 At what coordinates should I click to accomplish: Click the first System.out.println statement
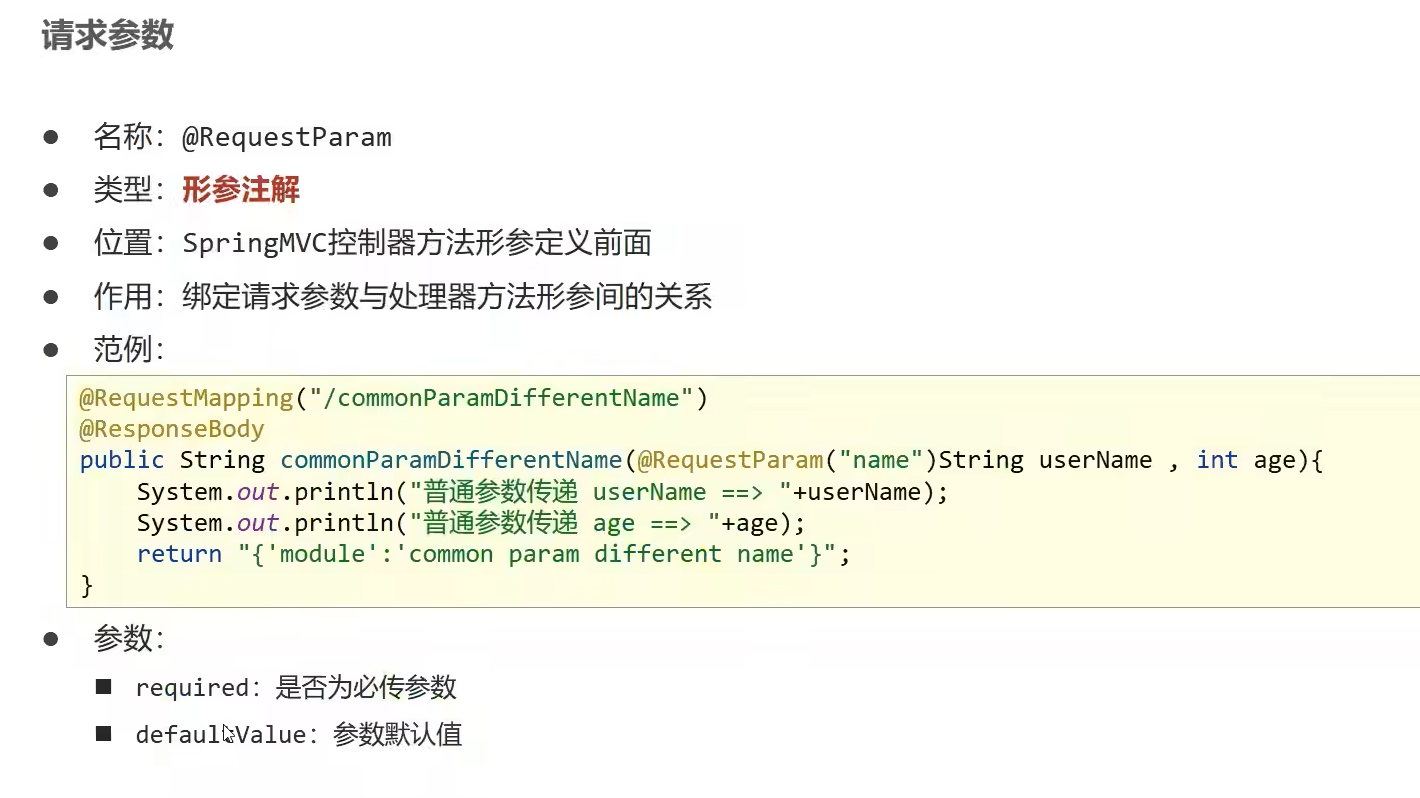(x=542, y=492)
